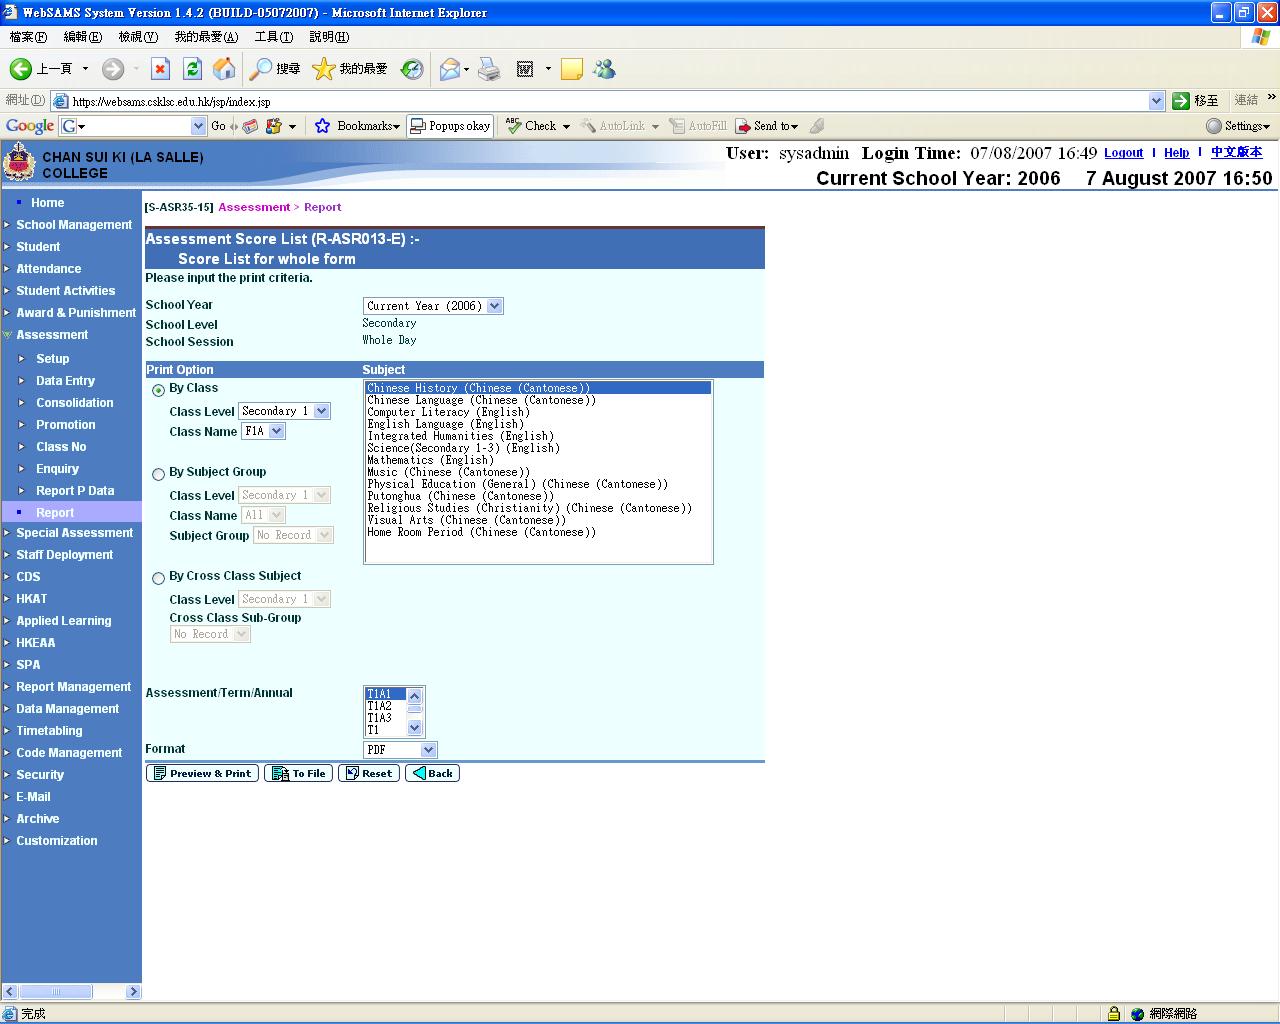Click the Preview & Print button
The height and width of the screenshot is (1024, 1280).
click(x=202, y=773)
